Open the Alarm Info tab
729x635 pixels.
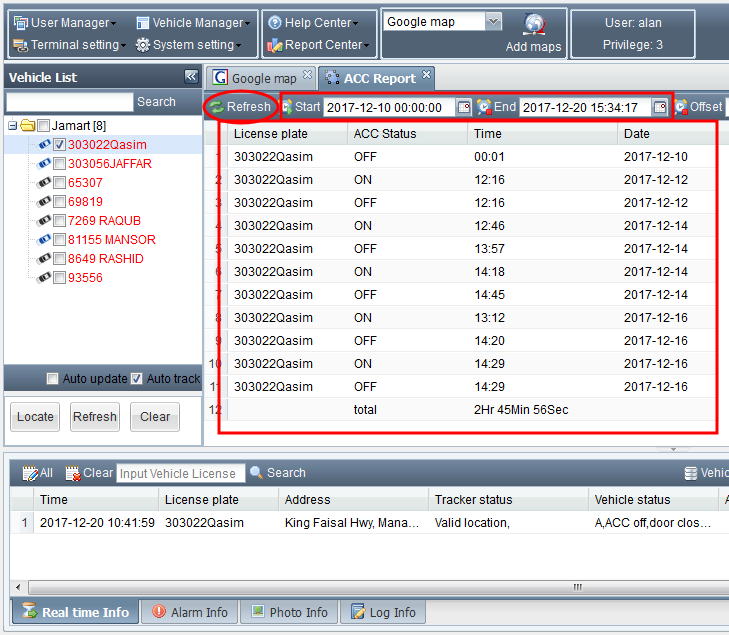click(x=190, y=612)
